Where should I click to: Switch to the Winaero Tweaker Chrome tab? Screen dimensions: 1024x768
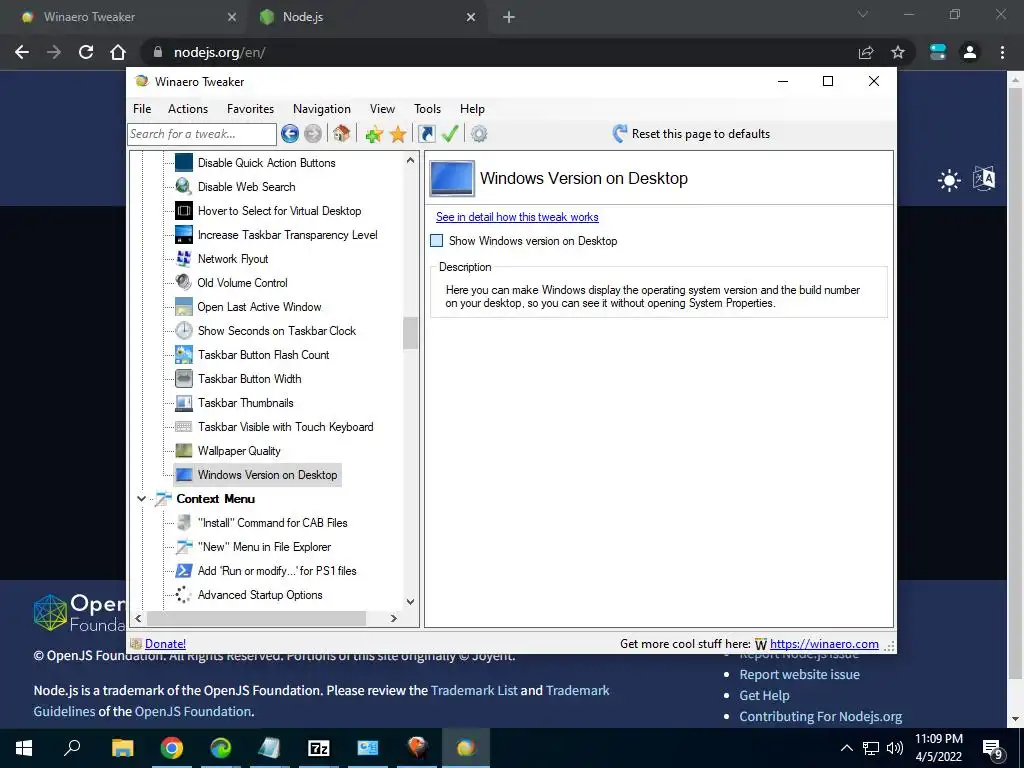(x=124, y=17)
